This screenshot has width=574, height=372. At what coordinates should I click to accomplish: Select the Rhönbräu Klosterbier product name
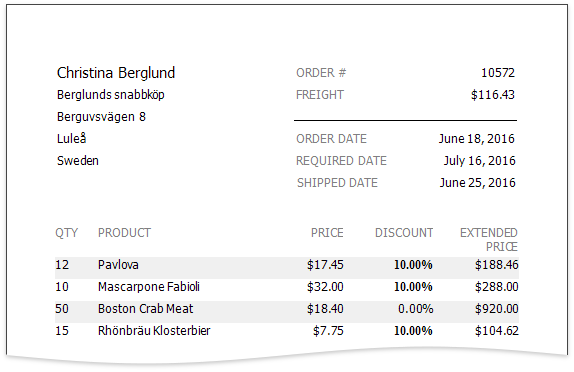click(x=154, y=331)
